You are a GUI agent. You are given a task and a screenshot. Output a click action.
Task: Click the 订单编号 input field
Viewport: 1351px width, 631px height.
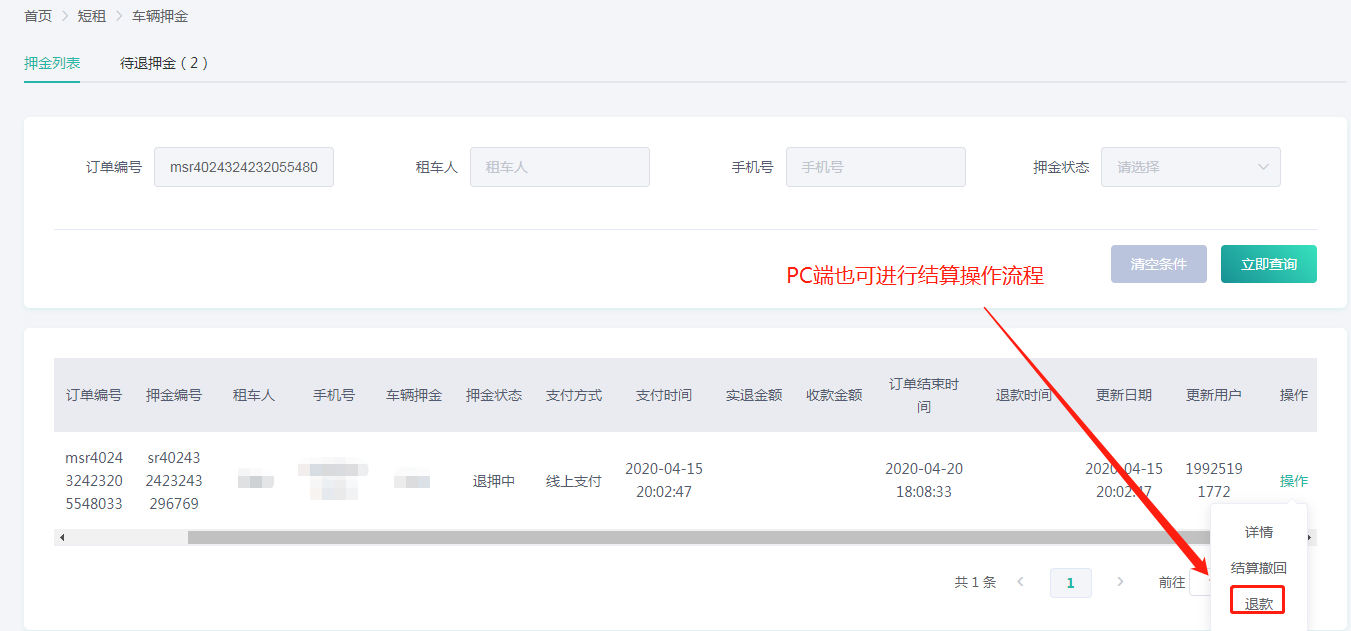tap(243, 167)
